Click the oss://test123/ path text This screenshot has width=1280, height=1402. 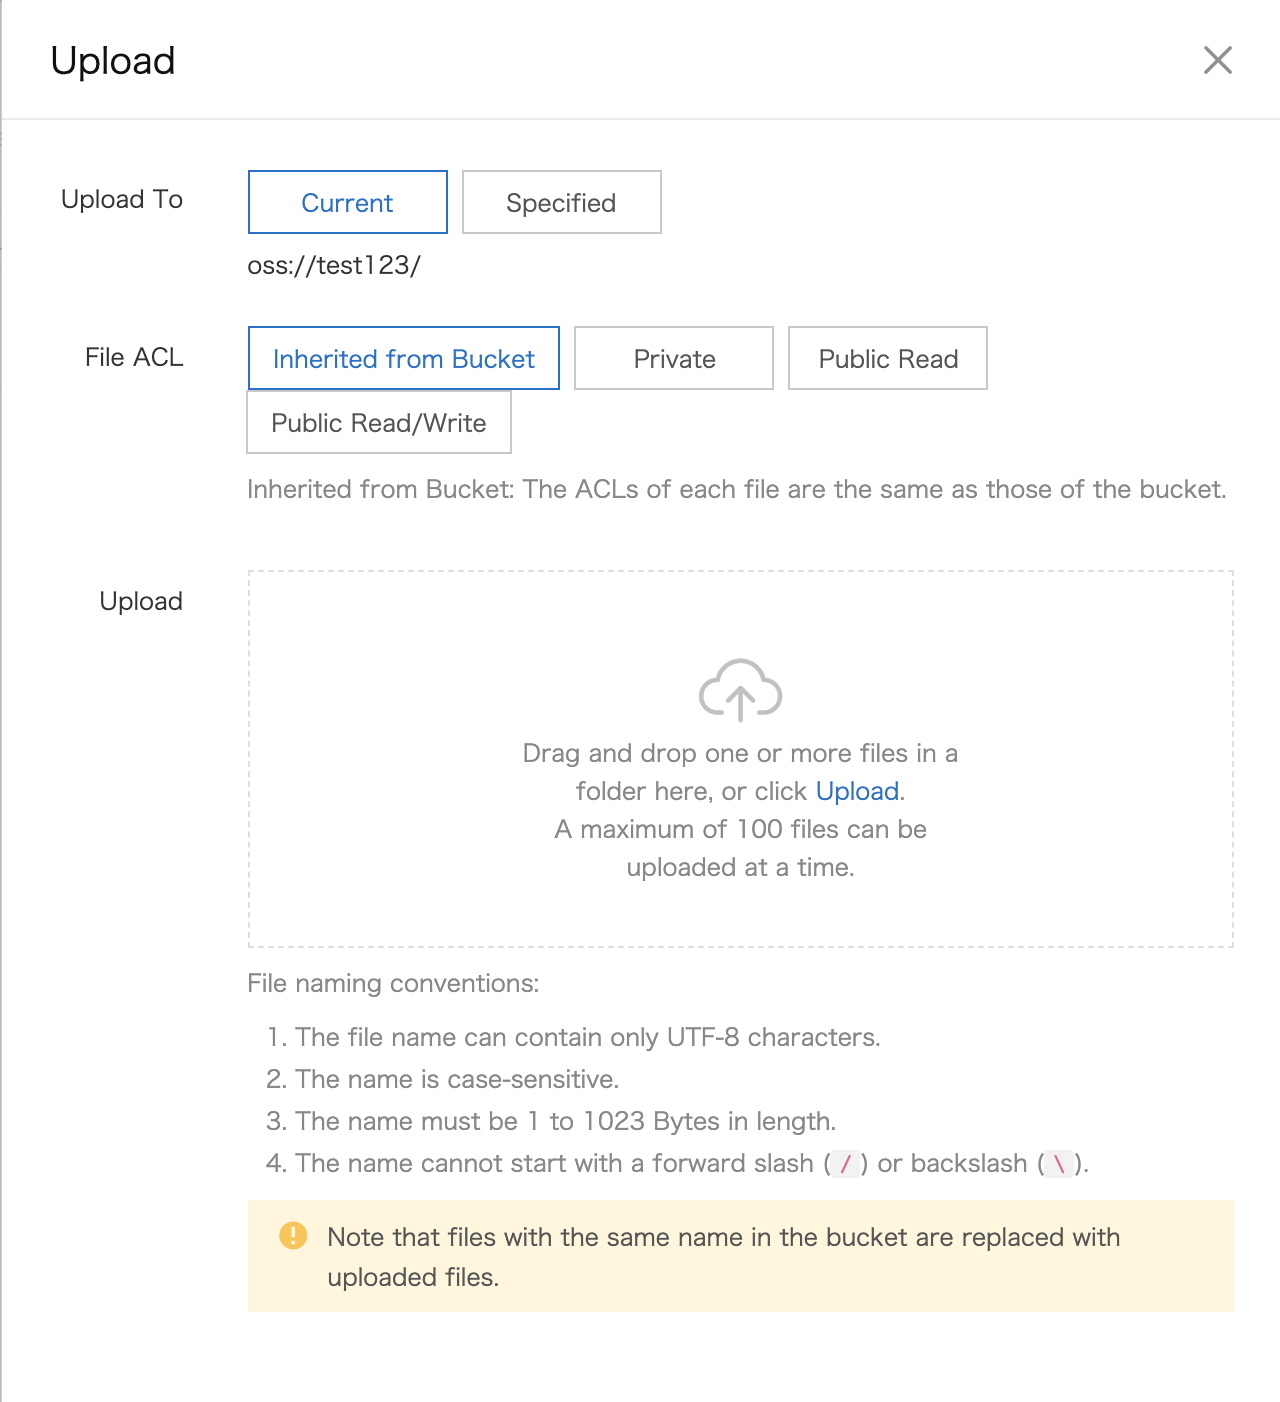tap(334, 265)
